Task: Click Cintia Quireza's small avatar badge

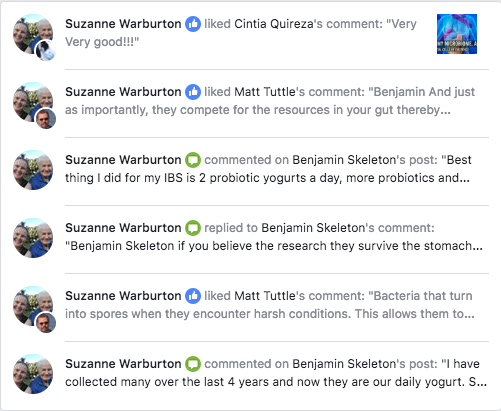Action: click(45, 51)
